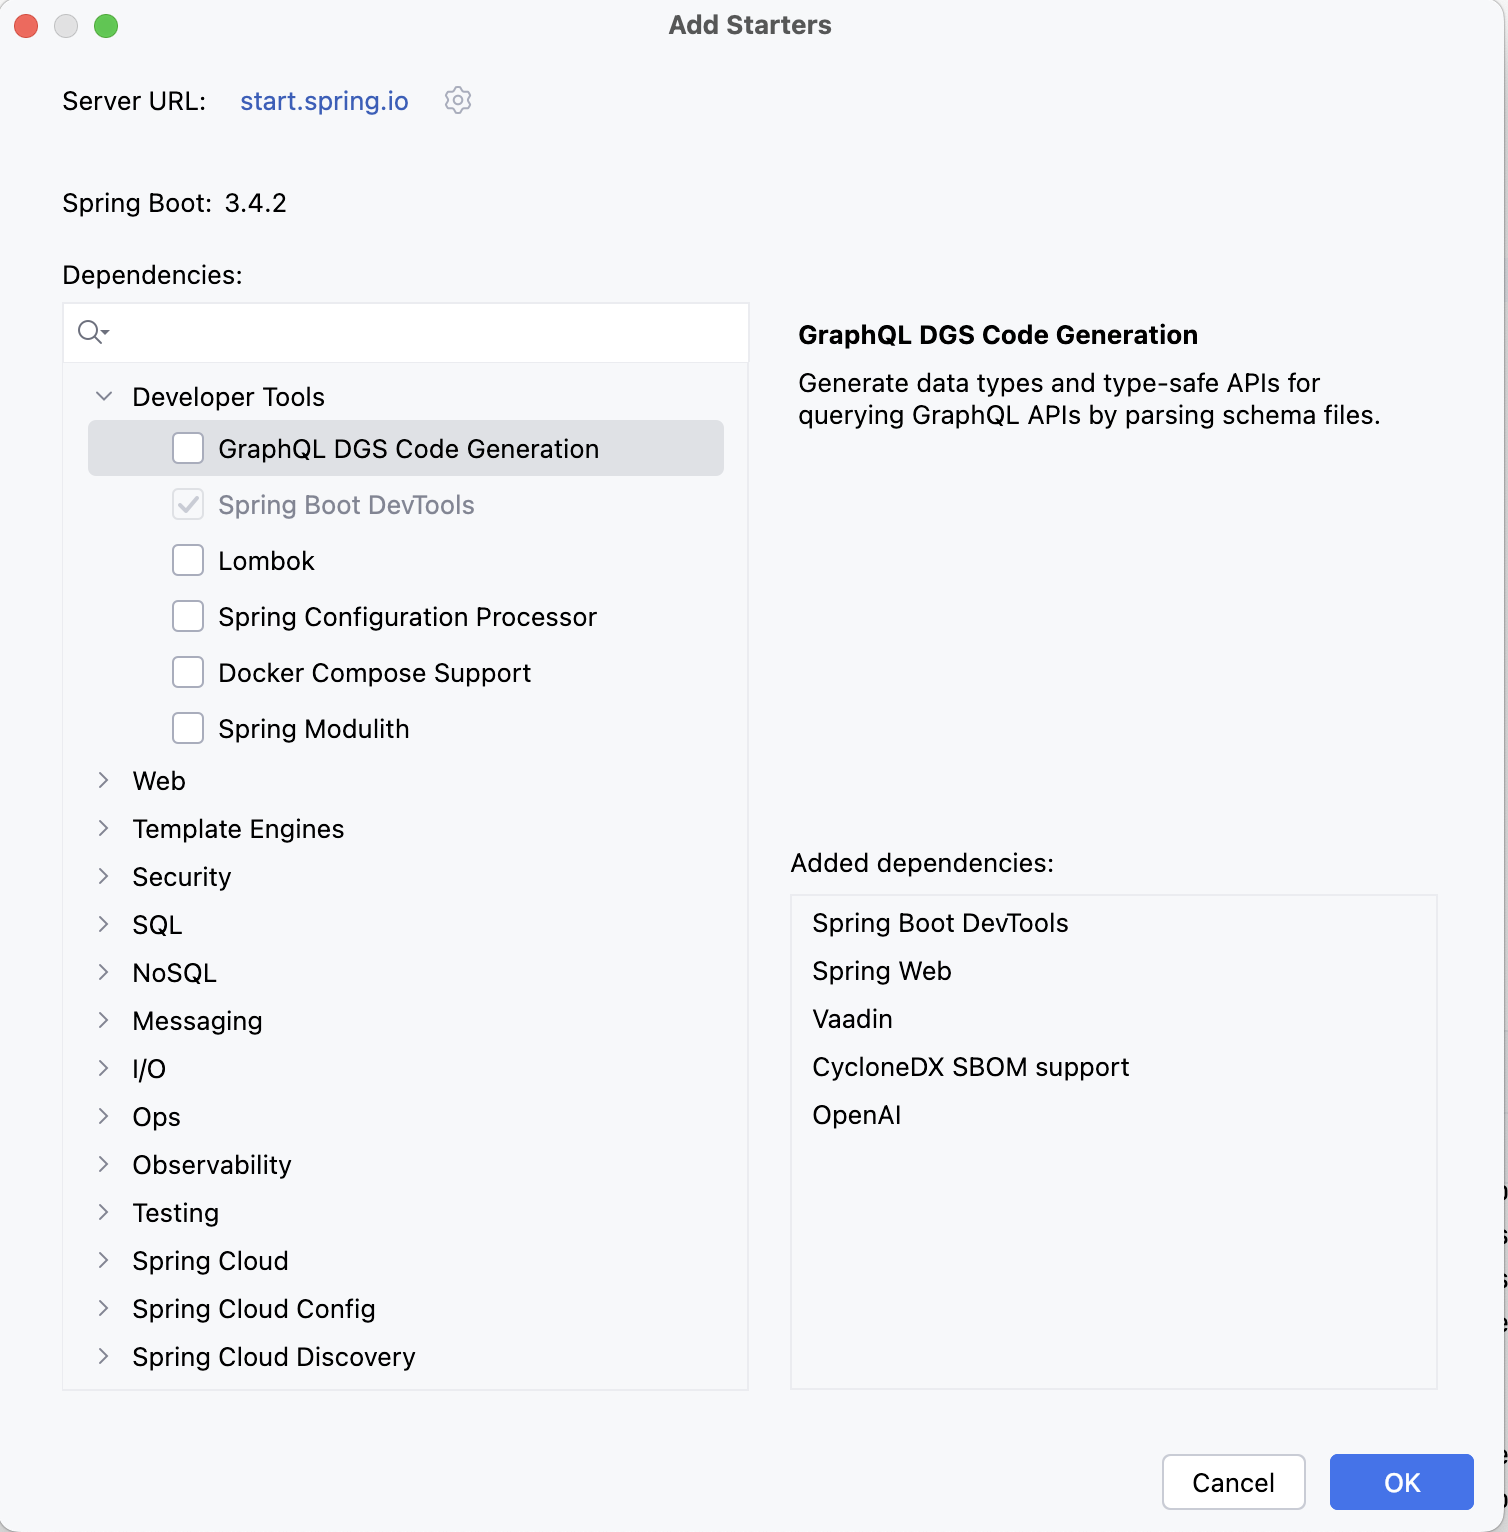Collapse the Developer Tools group
The width and height of the screenshot is (1508, 1532).
coord(104,396)
